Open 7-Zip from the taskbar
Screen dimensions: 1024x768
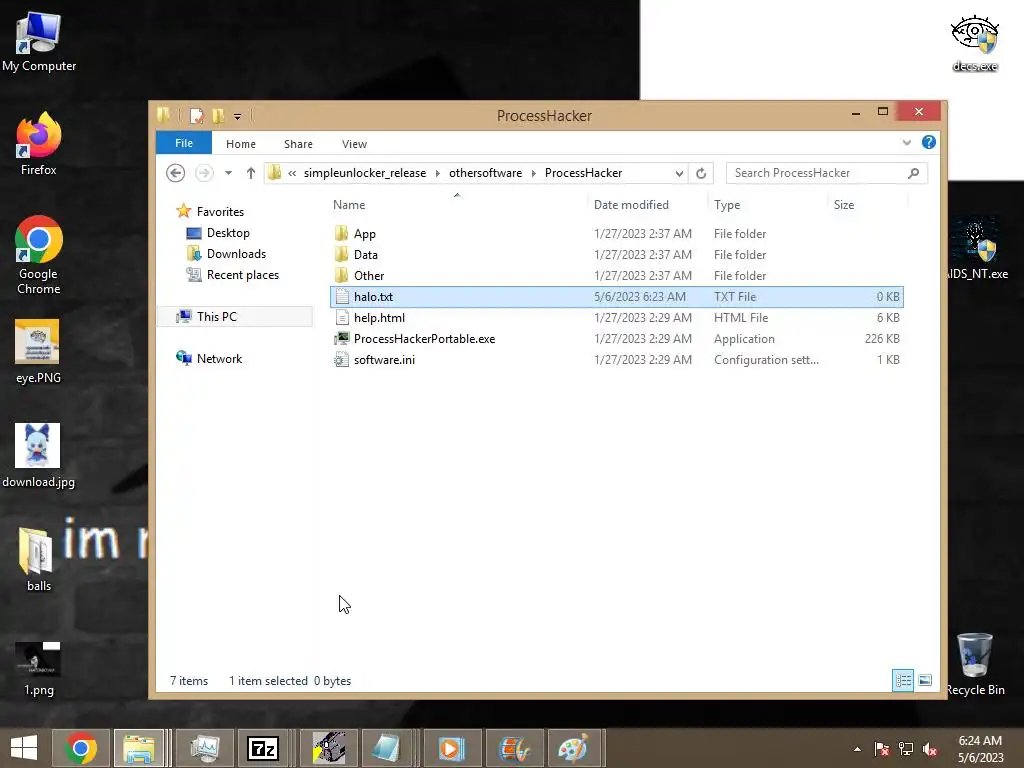[x=263, y=748]
